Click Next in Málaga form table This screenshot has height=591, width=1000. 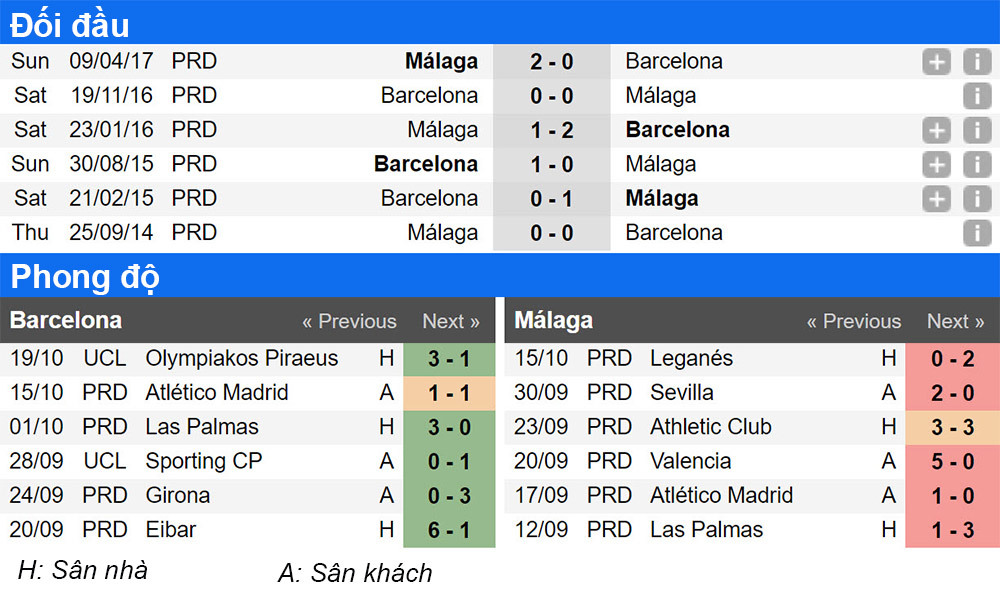[x=955, y=321]
